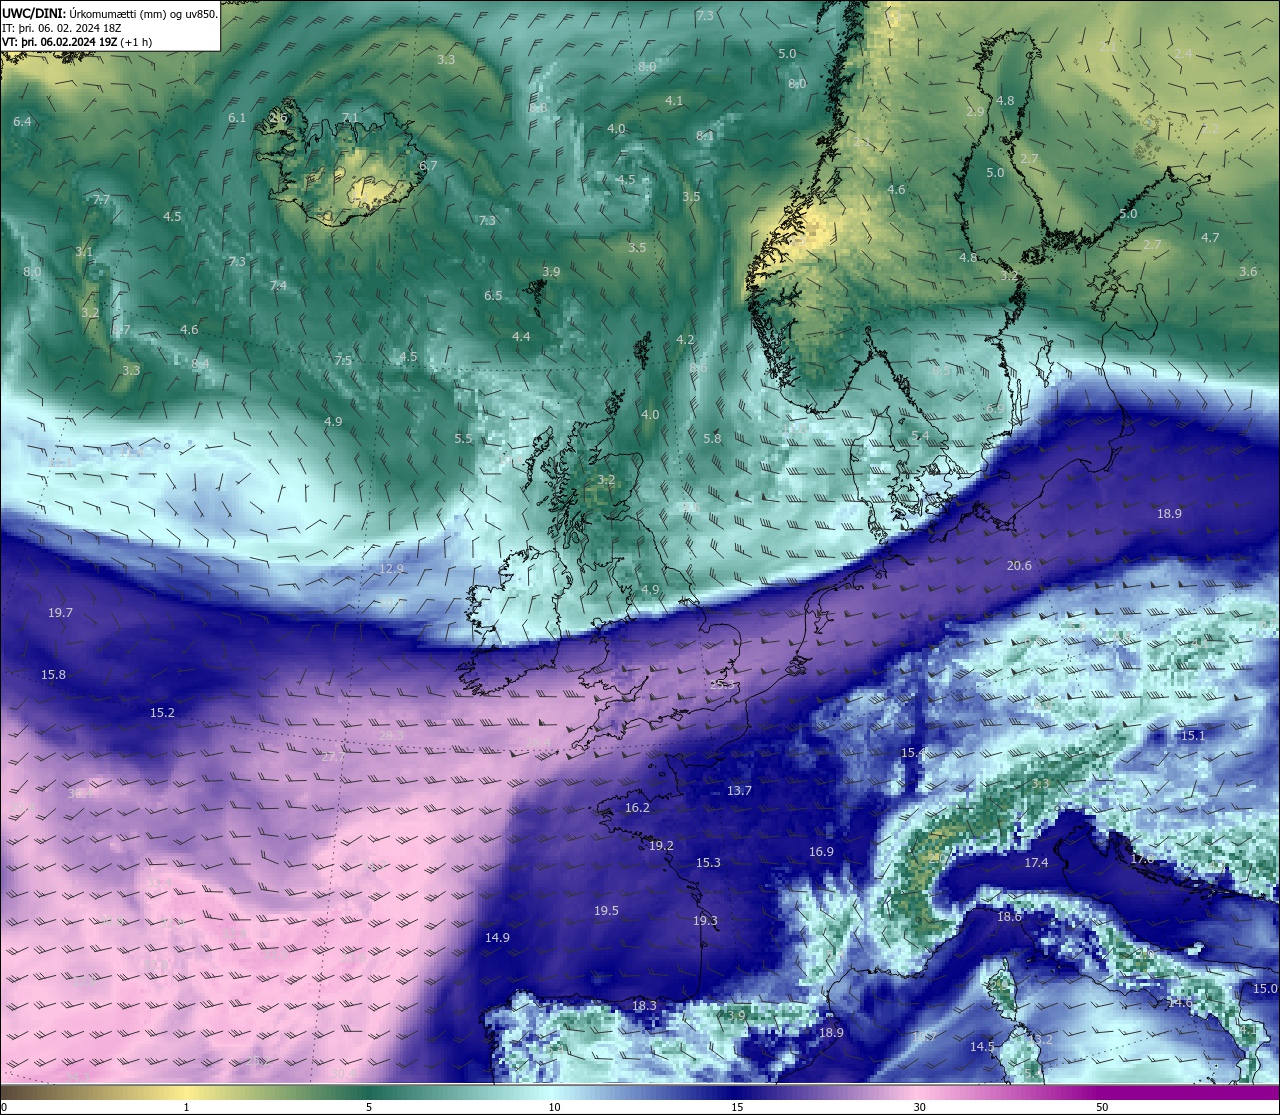This screenshot has height=1115, width=1280.
Task: Click the 5.5 value west of Scotland
Action: (x=463, y=439)
